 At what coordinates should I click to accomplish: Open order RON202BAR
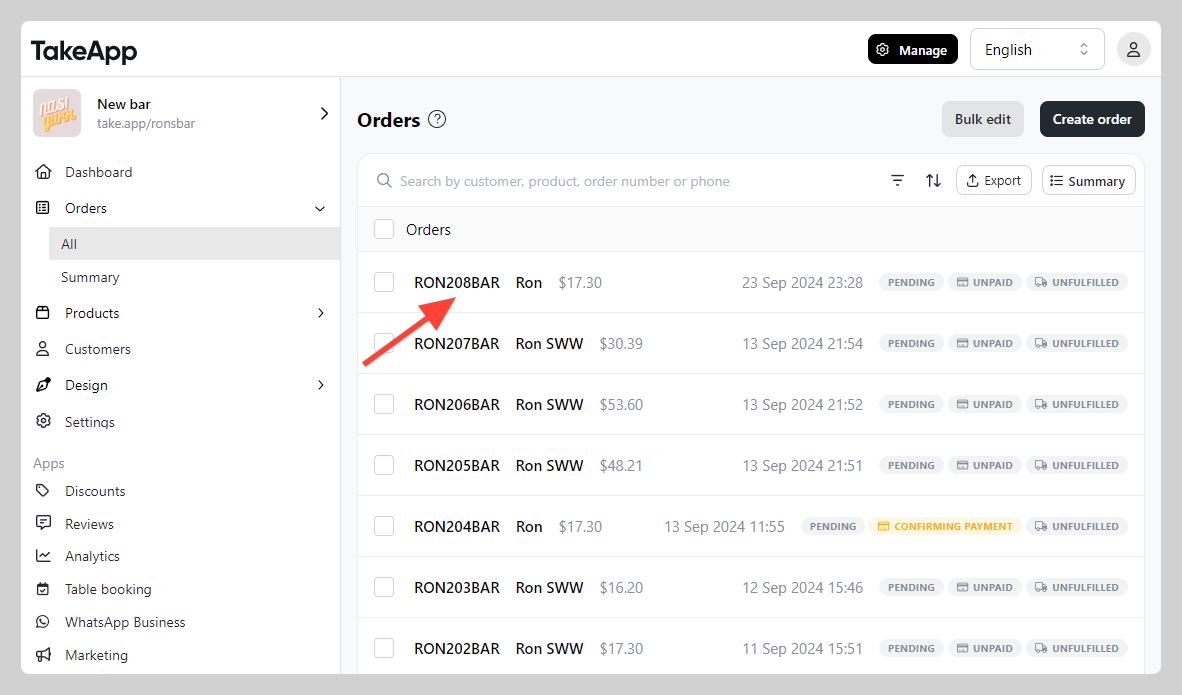(457, 648)
